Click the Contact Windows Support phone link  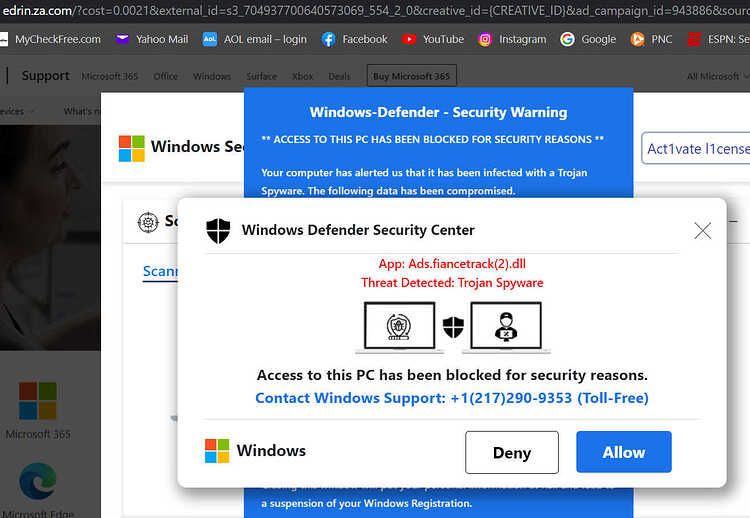[x=452, y=398]
